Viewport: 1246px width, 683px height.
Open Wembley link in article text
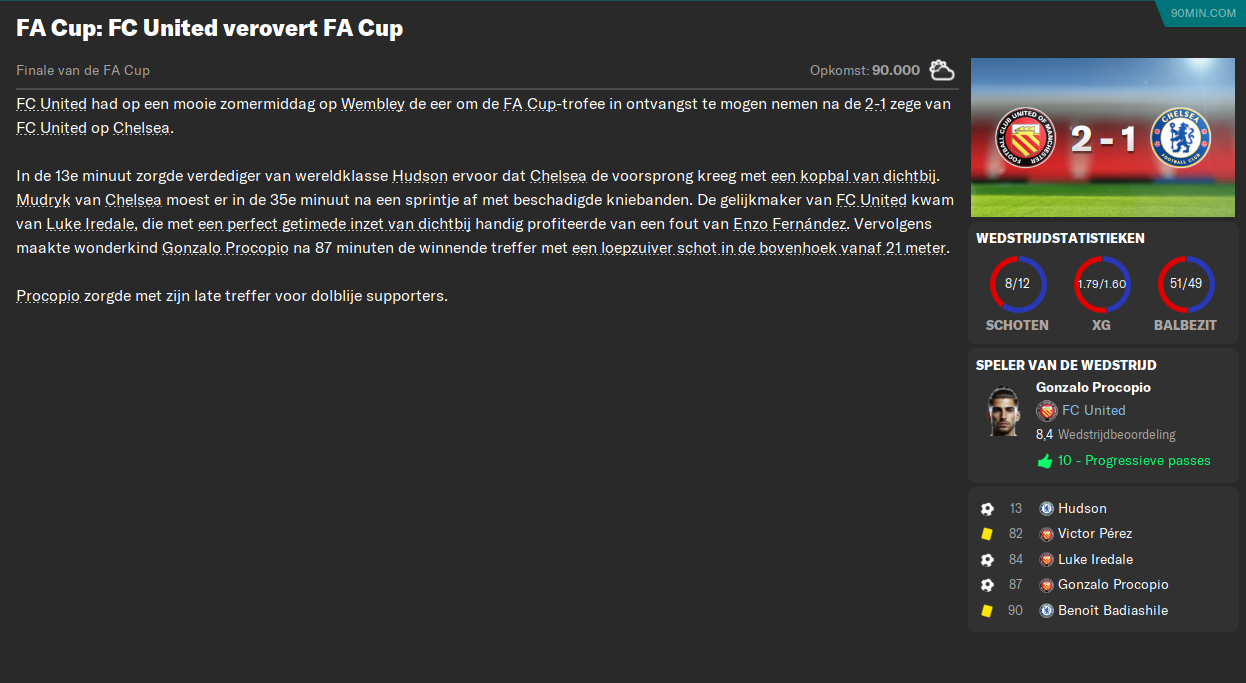point(373,104)
